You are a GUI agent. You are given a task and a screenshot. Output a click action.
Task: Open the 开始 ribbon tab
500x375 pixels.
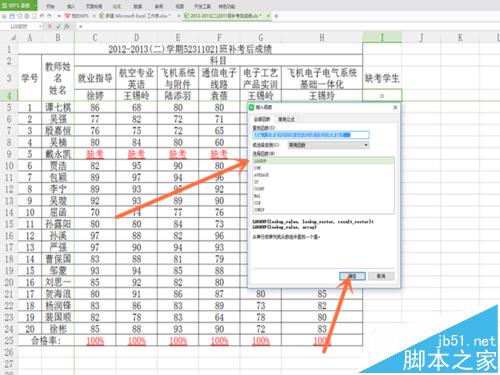click(x=50, y=6)
